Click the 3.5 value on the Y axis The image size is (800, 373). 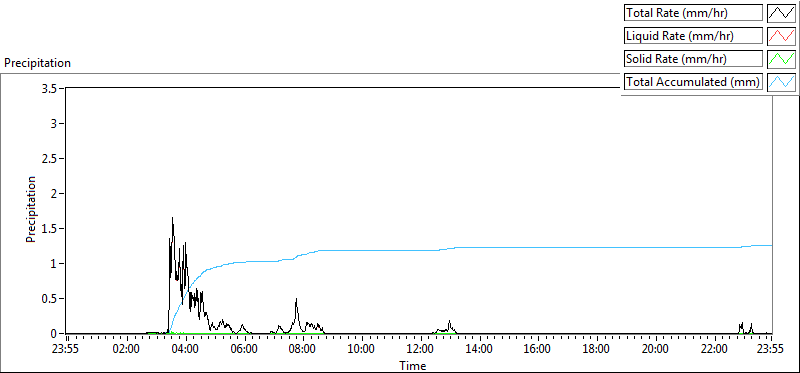click(x=50, y=88)
